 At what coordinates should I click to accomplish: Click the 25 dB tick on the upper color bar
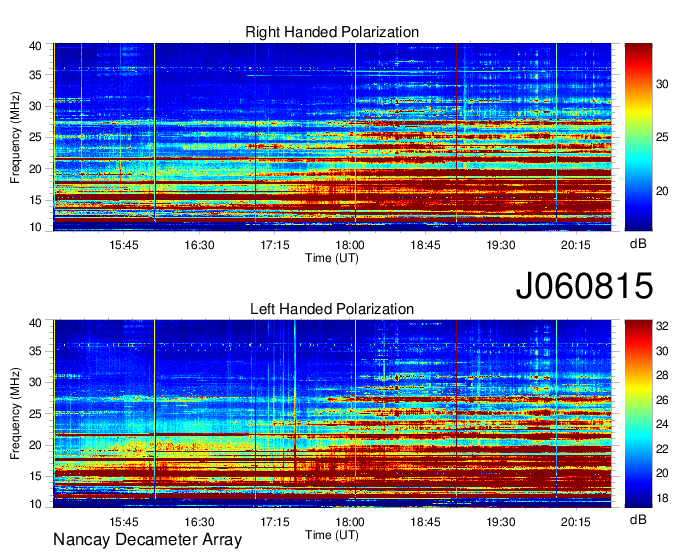662,137
